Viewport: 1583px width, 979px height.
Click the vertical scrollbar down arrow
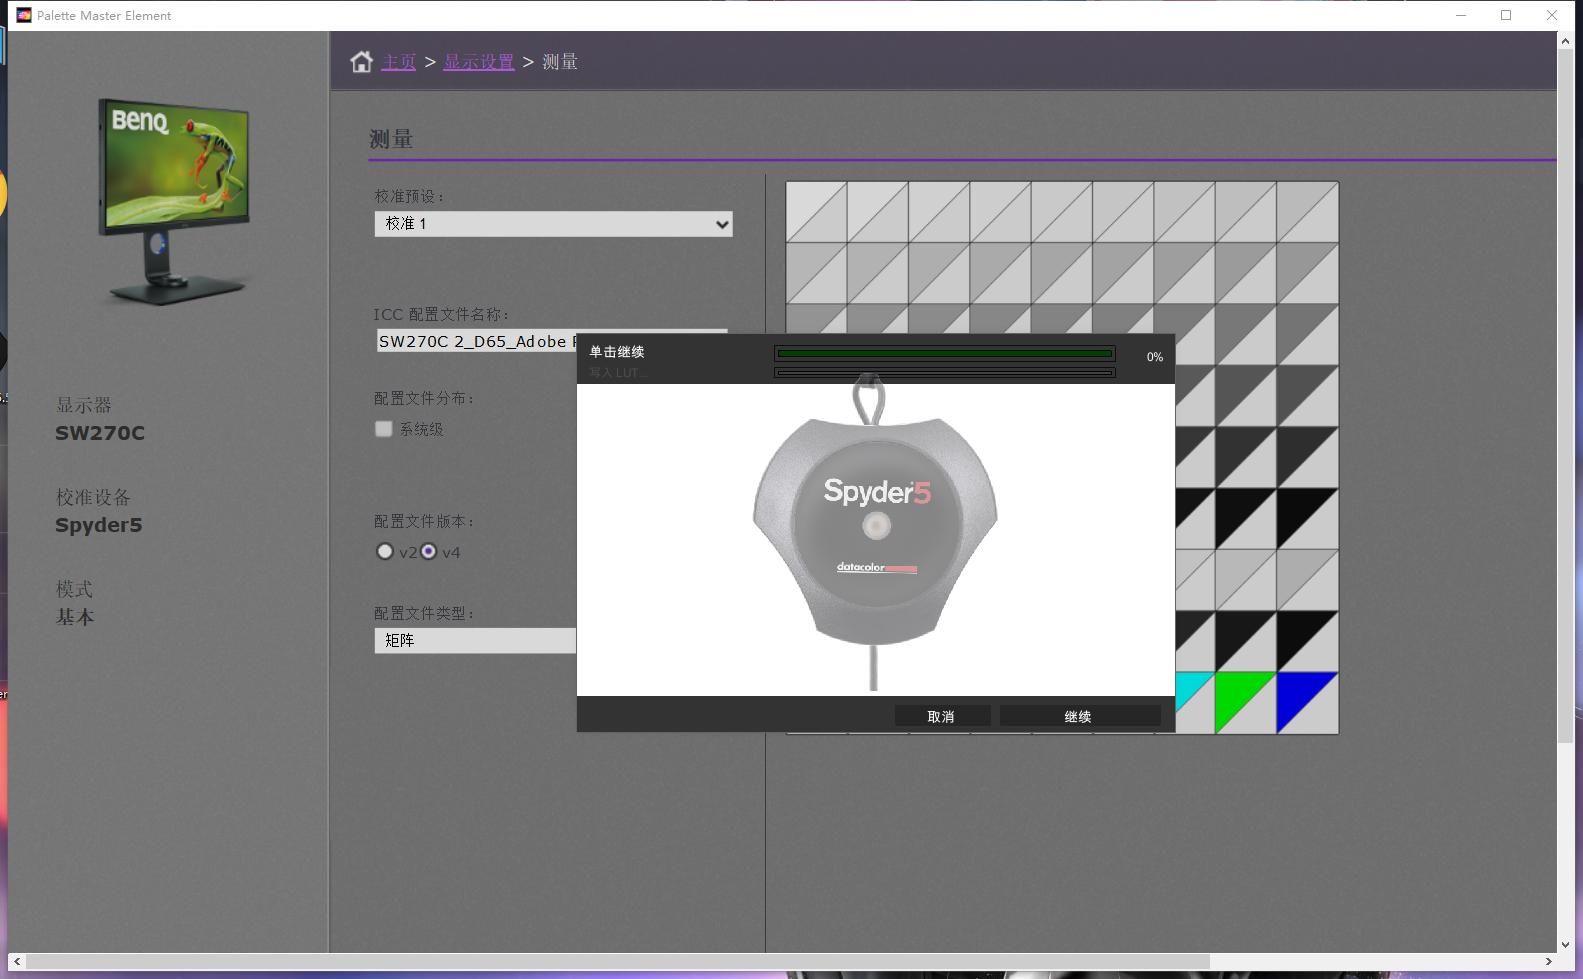click(x=1565, y=944)
